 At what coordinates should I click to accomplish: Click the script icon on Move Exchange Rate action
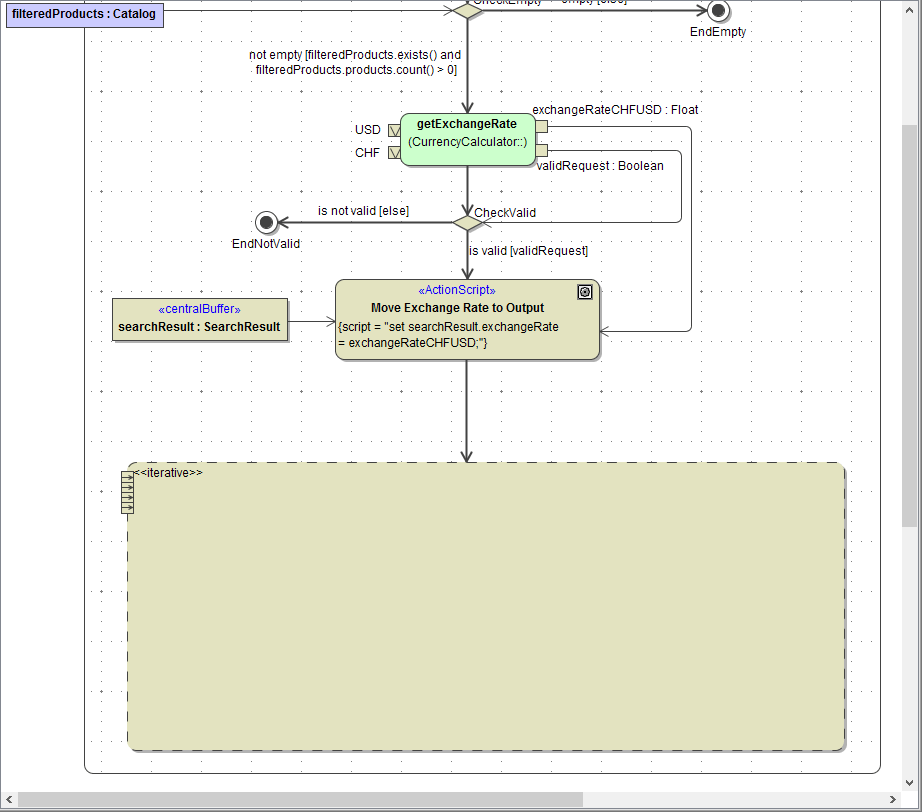pos(585,292)
